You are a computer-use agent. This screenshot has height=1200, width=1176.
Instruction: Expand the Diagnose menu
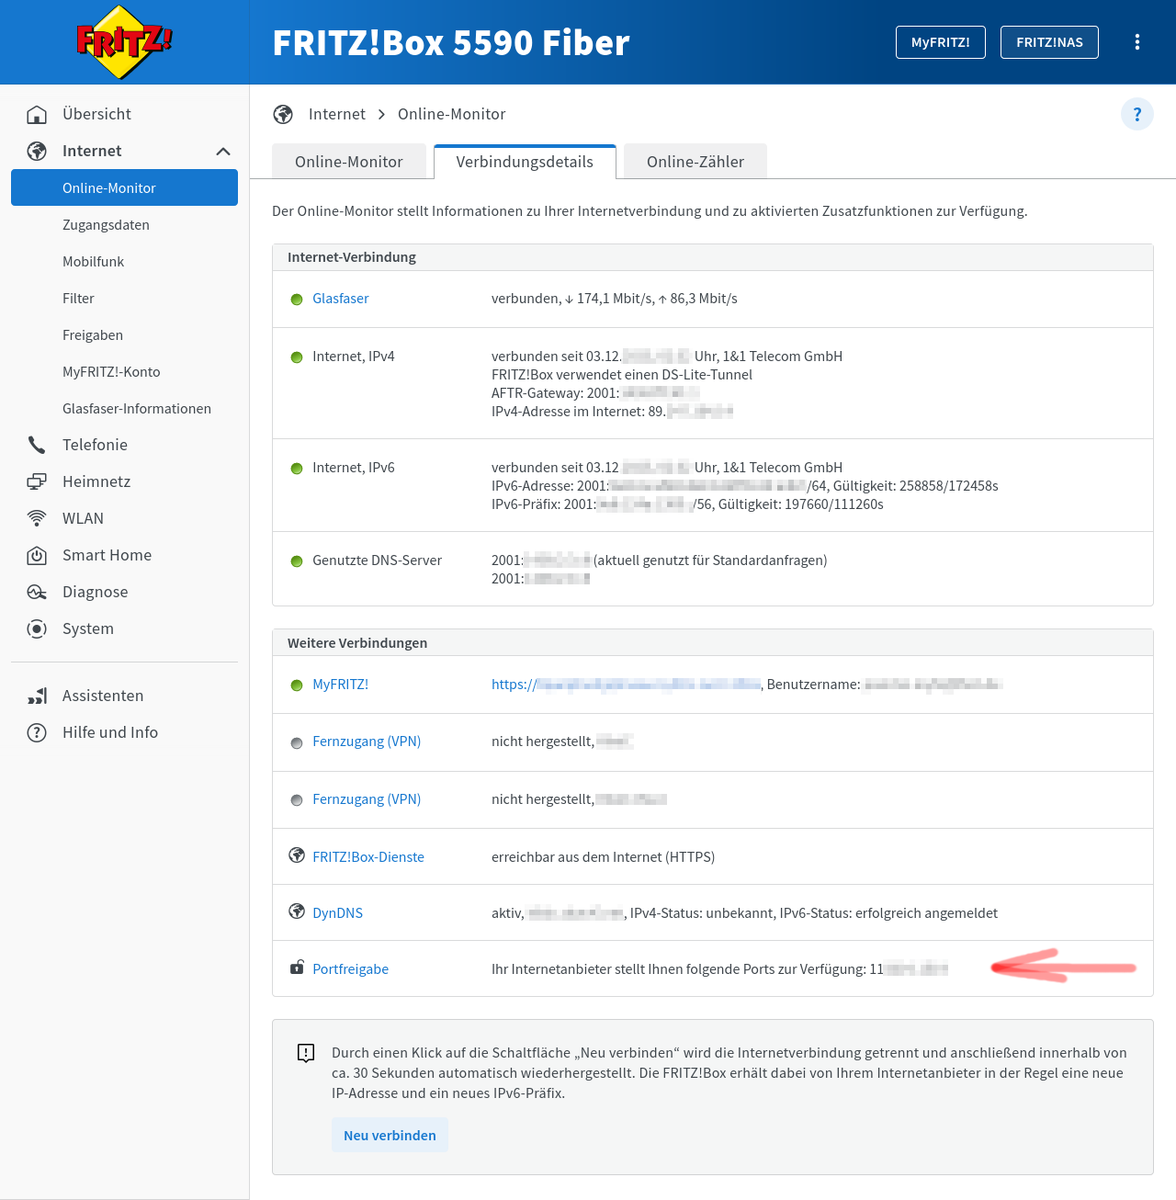point(95,592)
